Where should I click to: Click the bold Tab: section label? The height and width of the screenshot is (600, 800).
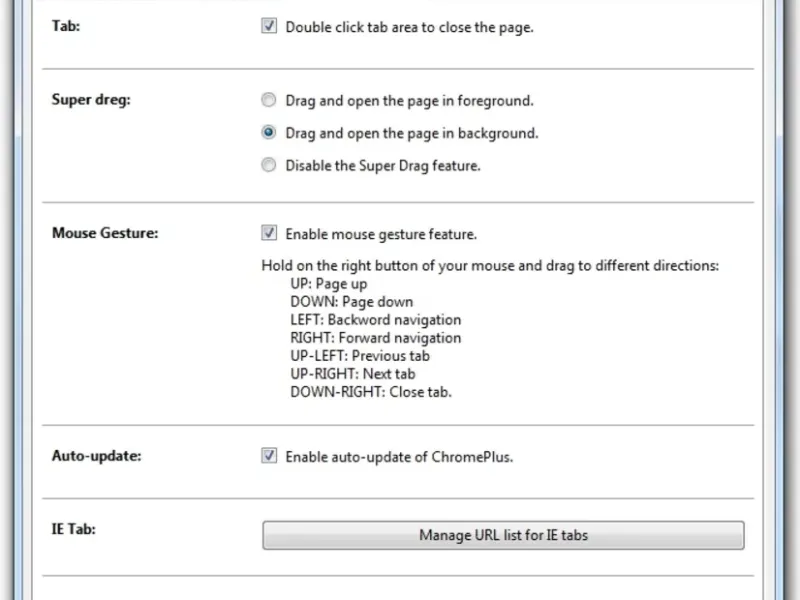66,26
